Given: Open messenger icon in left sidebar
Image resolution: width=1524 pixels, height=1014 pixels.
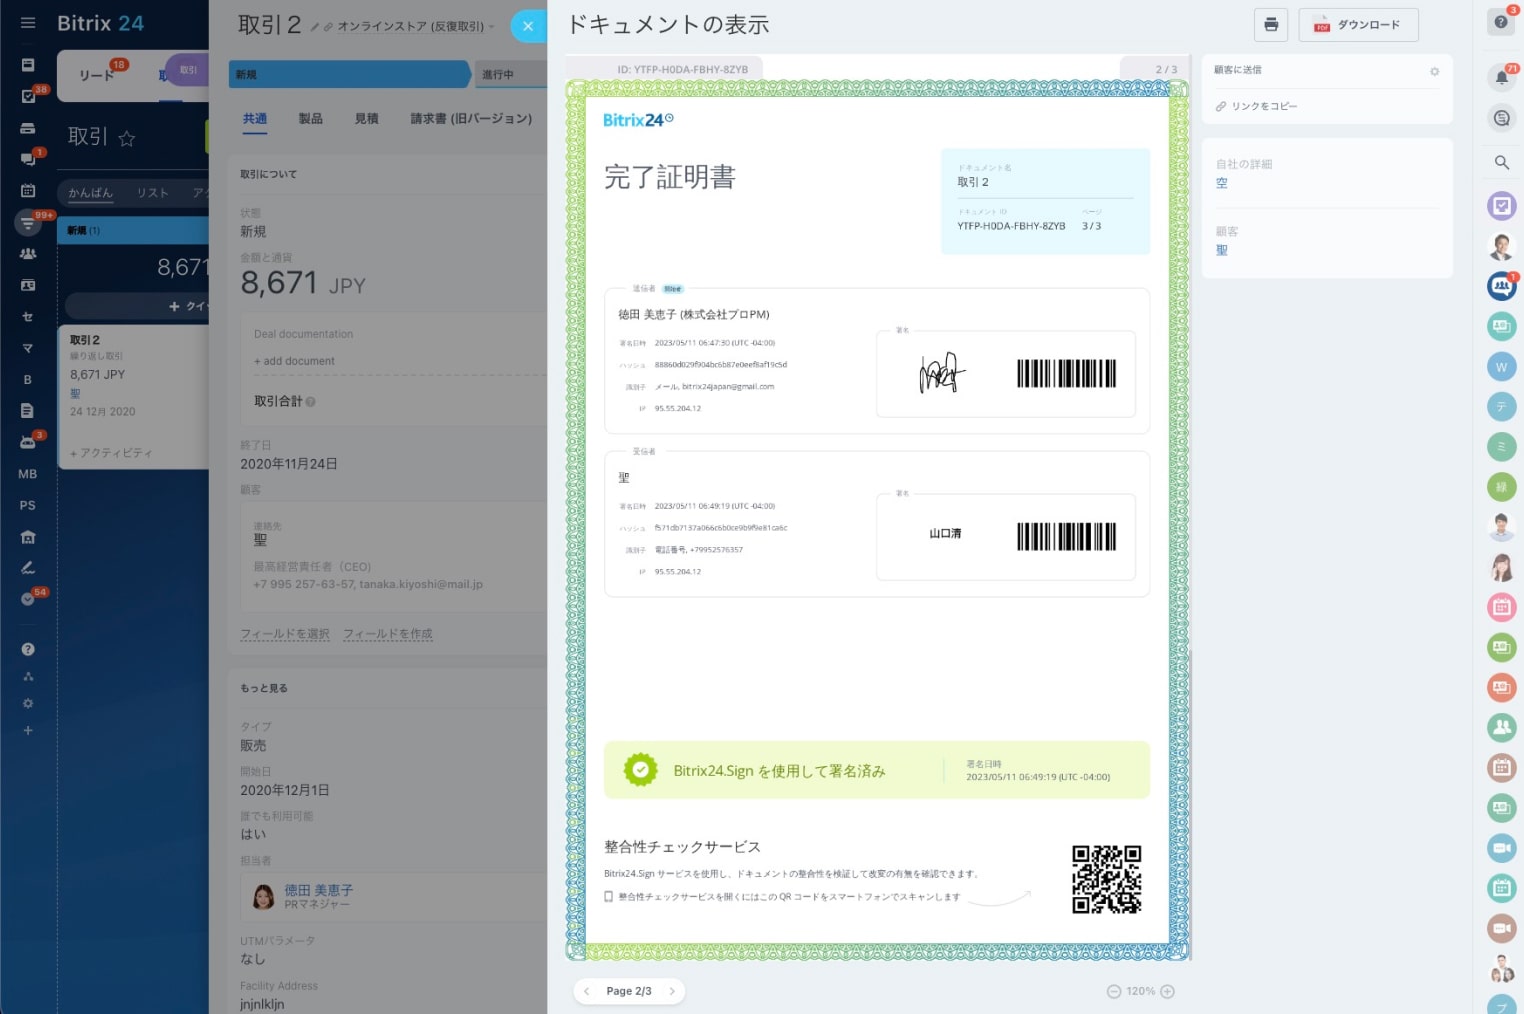Looking at the screenshot, I should 28,159.
